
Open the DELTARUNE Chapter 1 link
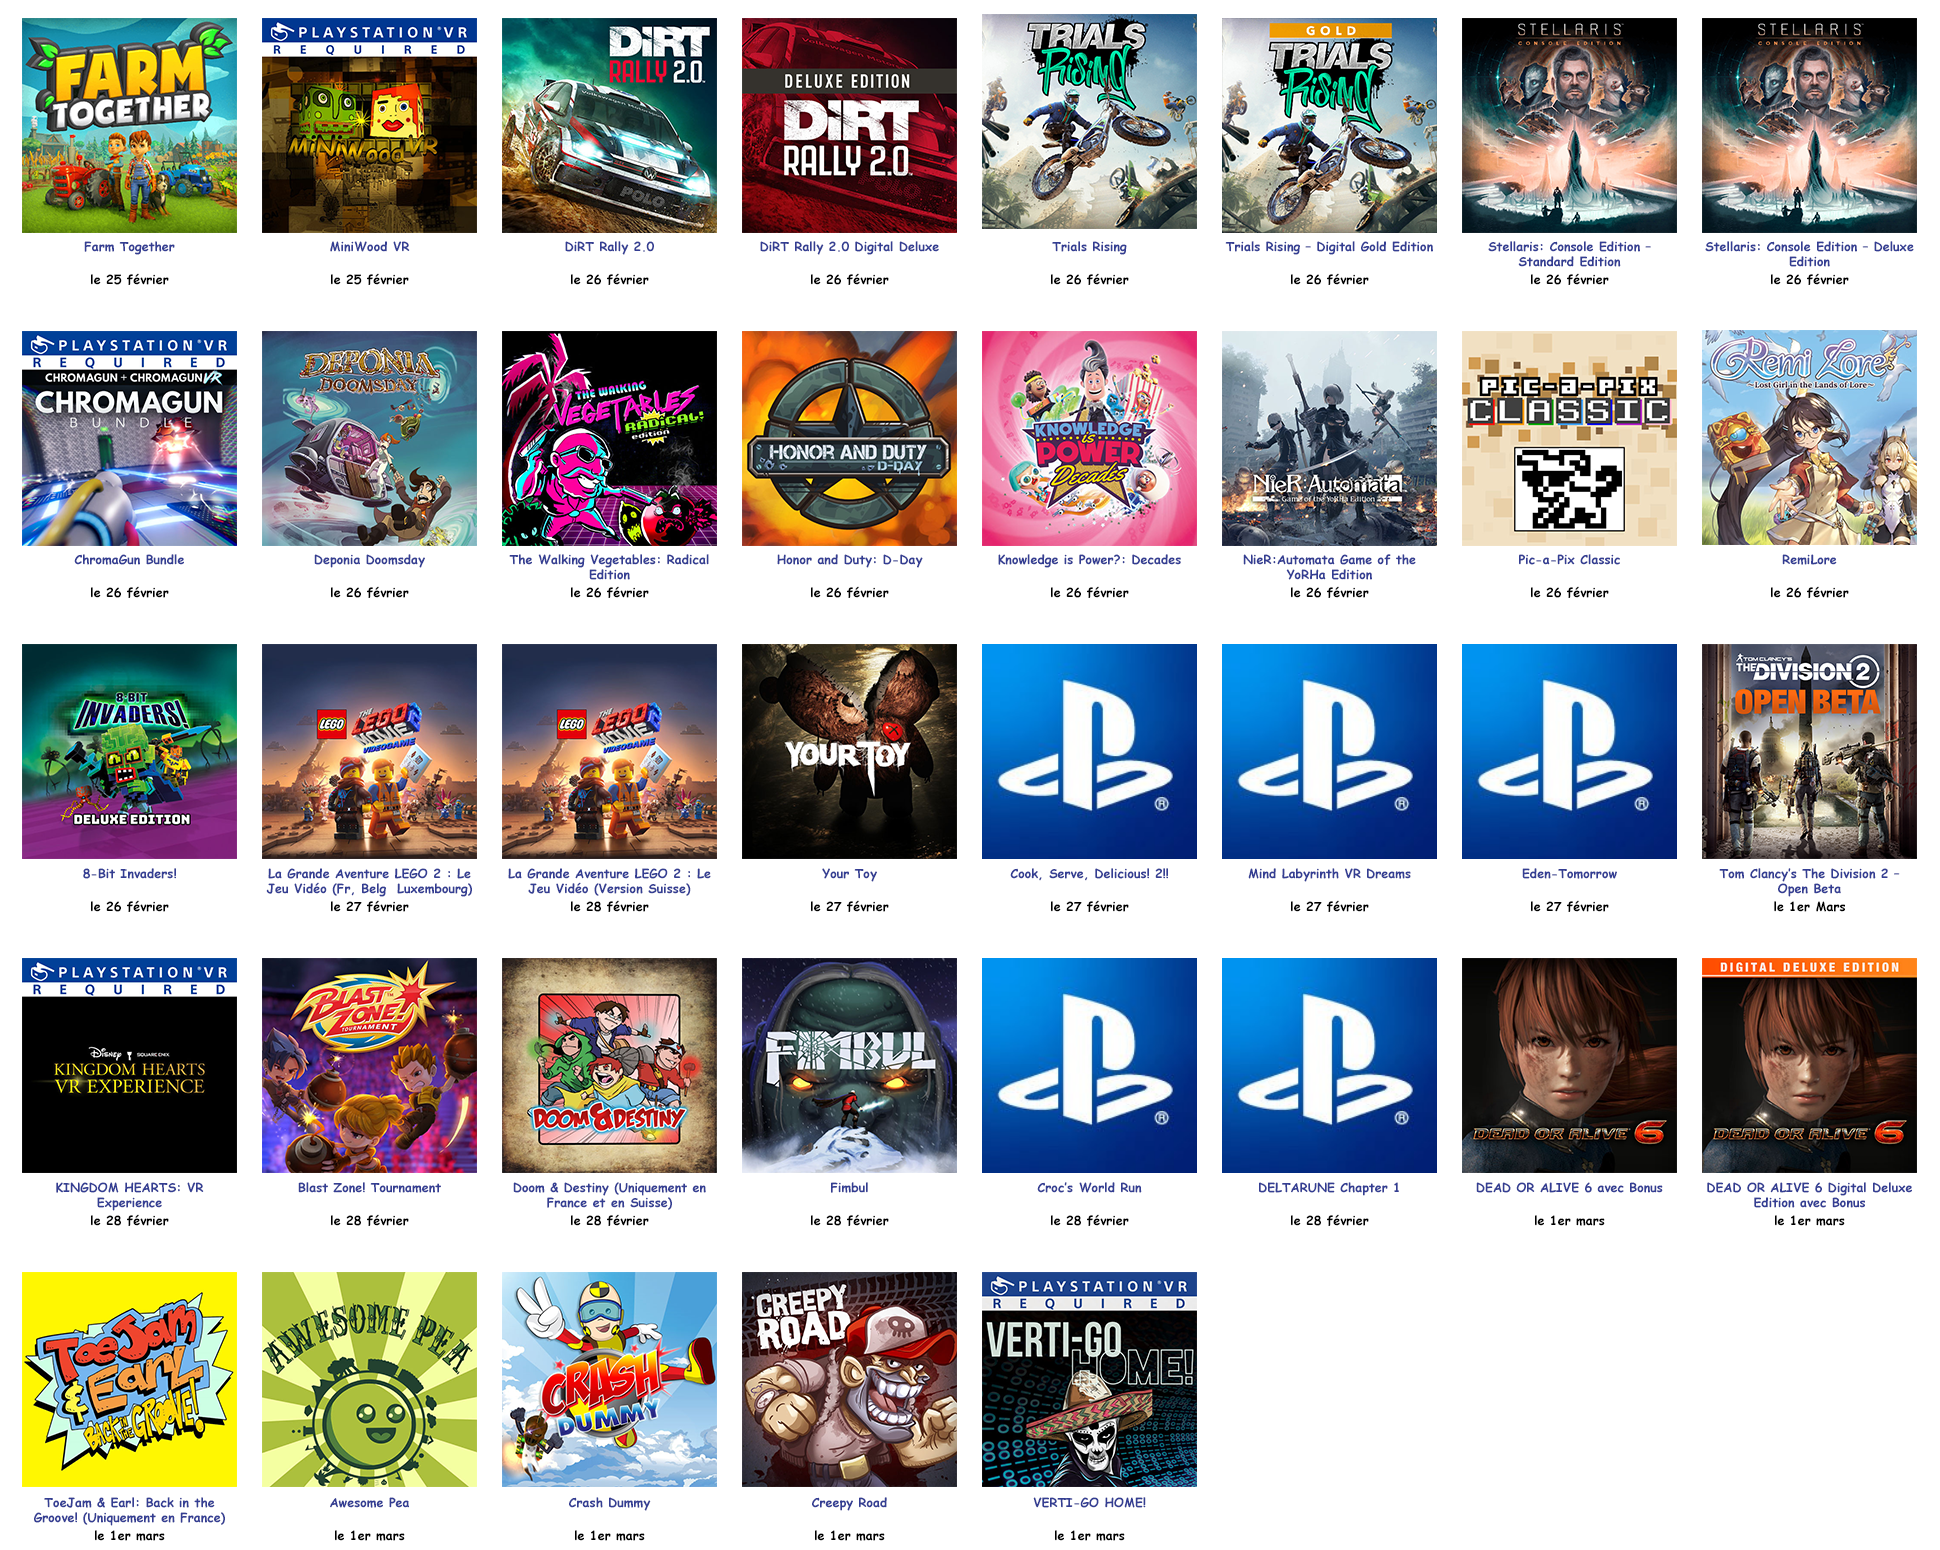1329,1188
